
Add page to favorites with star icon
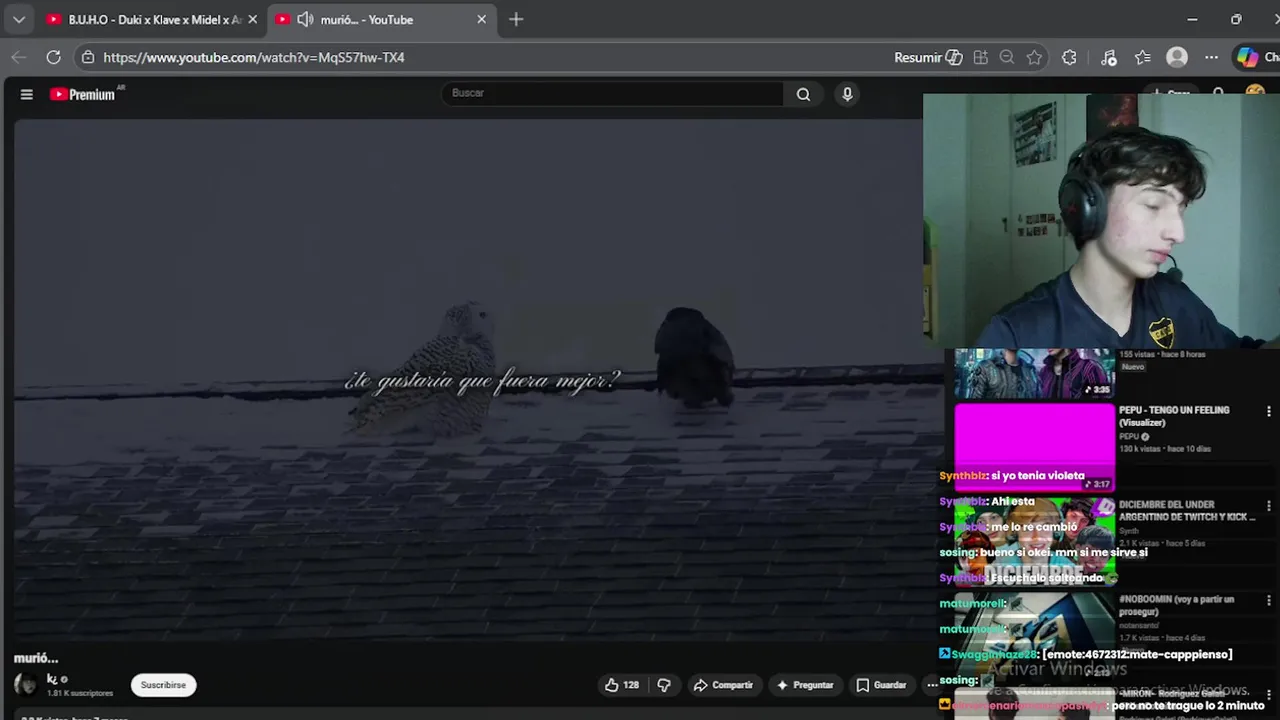point(1034,57)
